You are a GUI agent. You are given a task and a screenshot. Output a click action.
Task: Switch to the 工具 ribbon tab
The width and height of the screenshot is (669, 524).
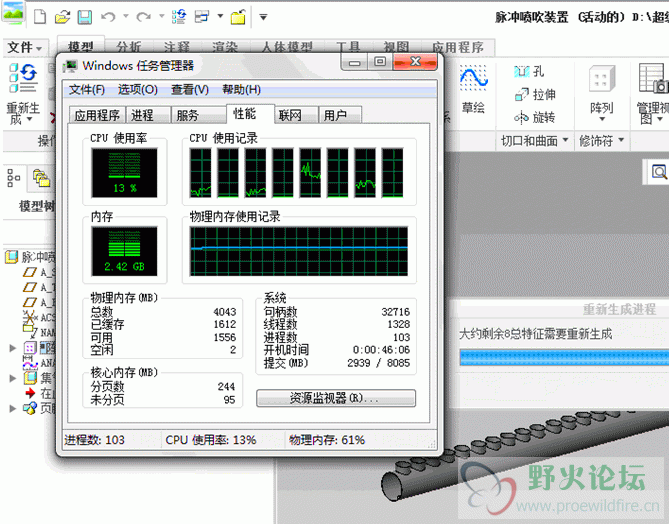point(348,47)
